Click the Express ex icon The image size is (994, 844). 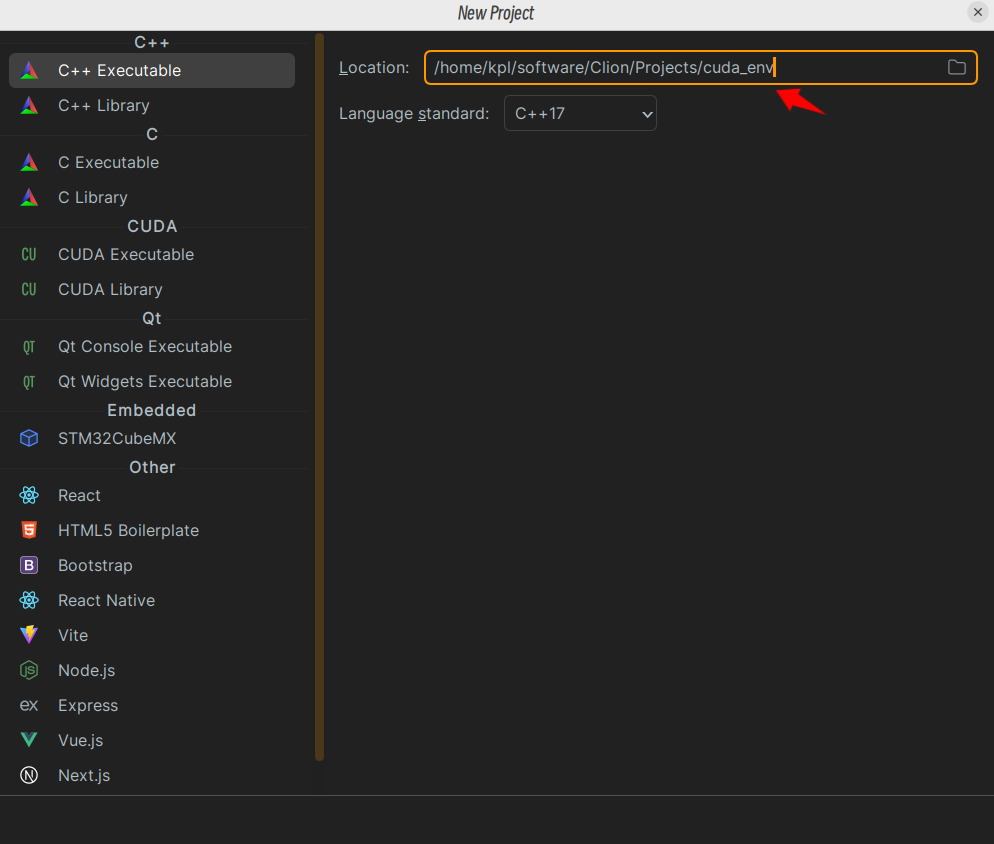tap(29, 705)
